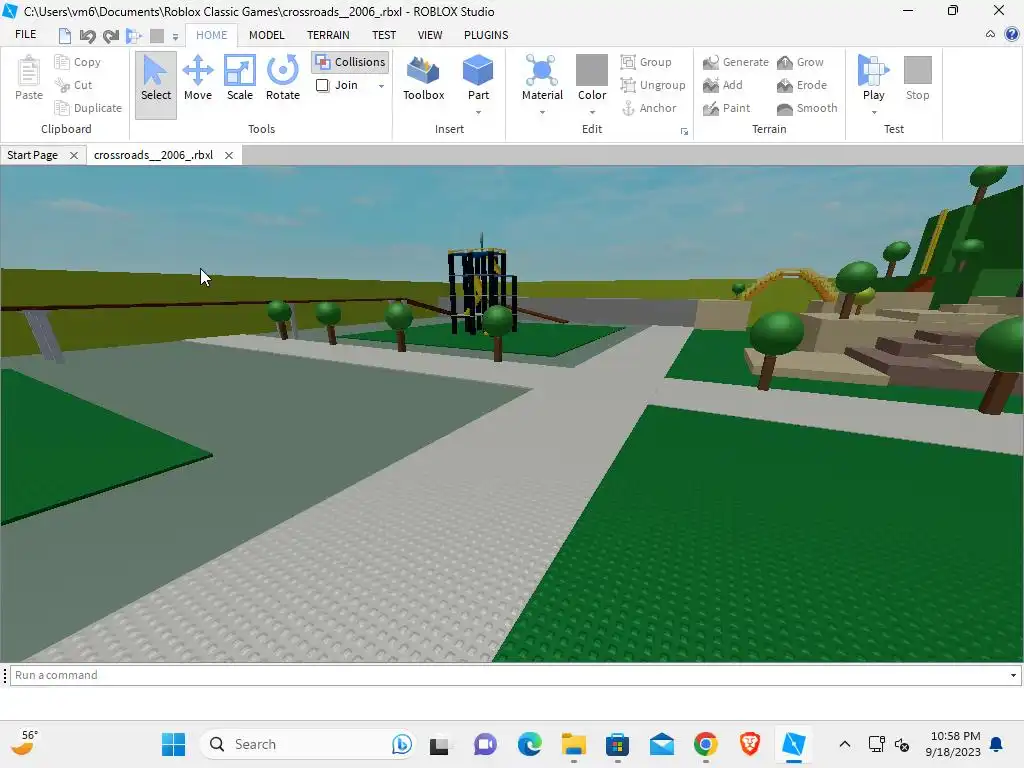Expand the Material dropdown arrow
The width and height of the screenshot is (1024, 768).
point(542,112)
